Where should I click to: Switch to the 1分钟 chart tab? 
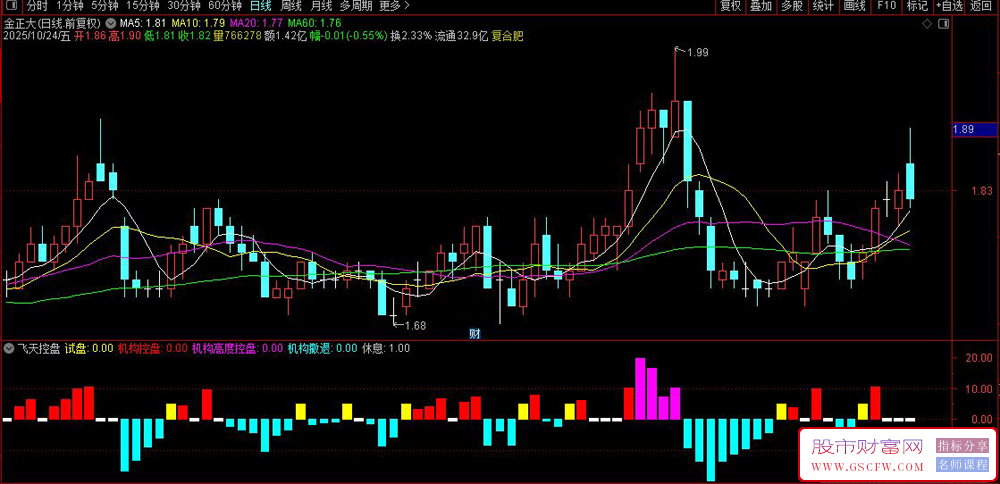(x=70, y=6)
